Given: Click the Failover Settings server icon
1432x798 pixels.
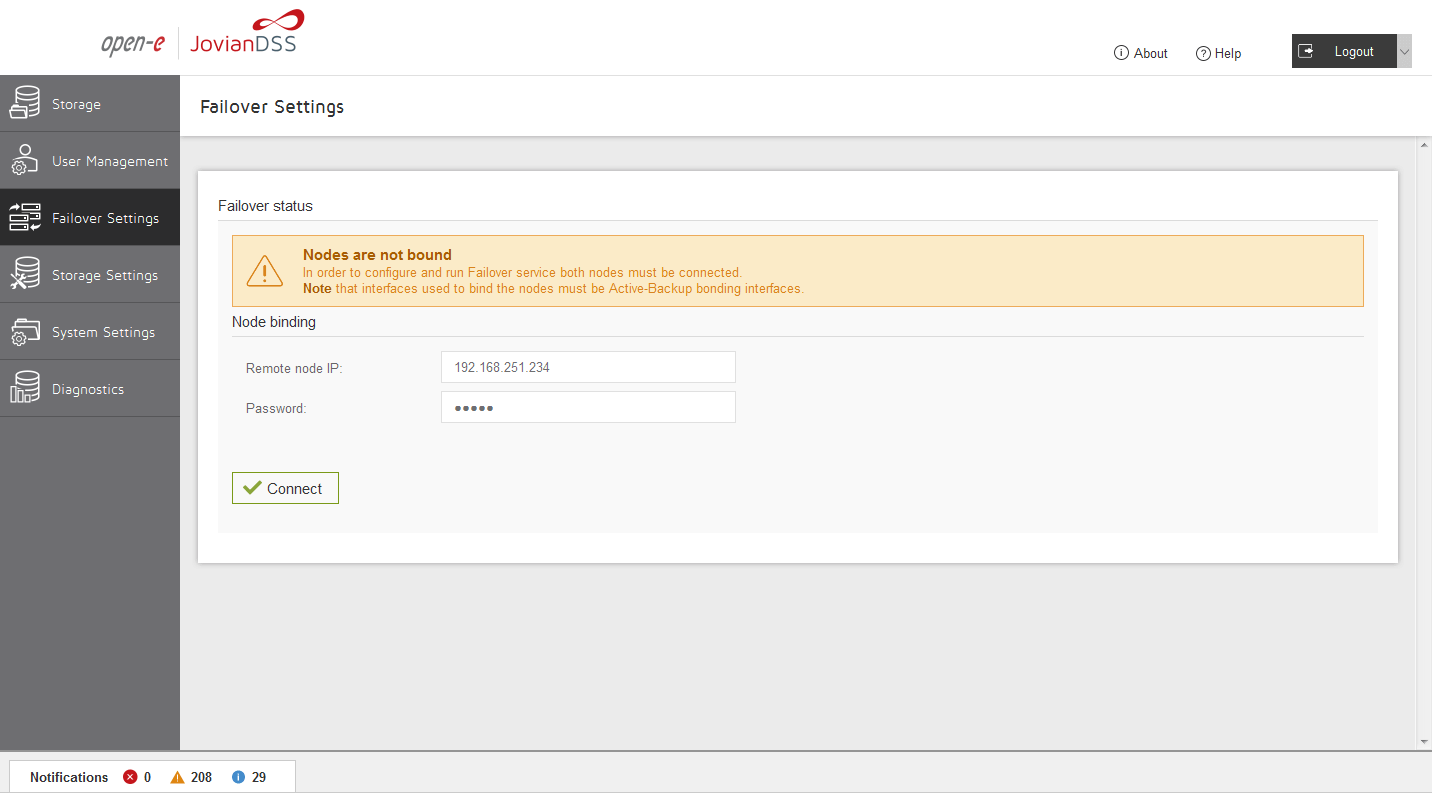Looking at the screenshot, I should click(x=25, y=218).
